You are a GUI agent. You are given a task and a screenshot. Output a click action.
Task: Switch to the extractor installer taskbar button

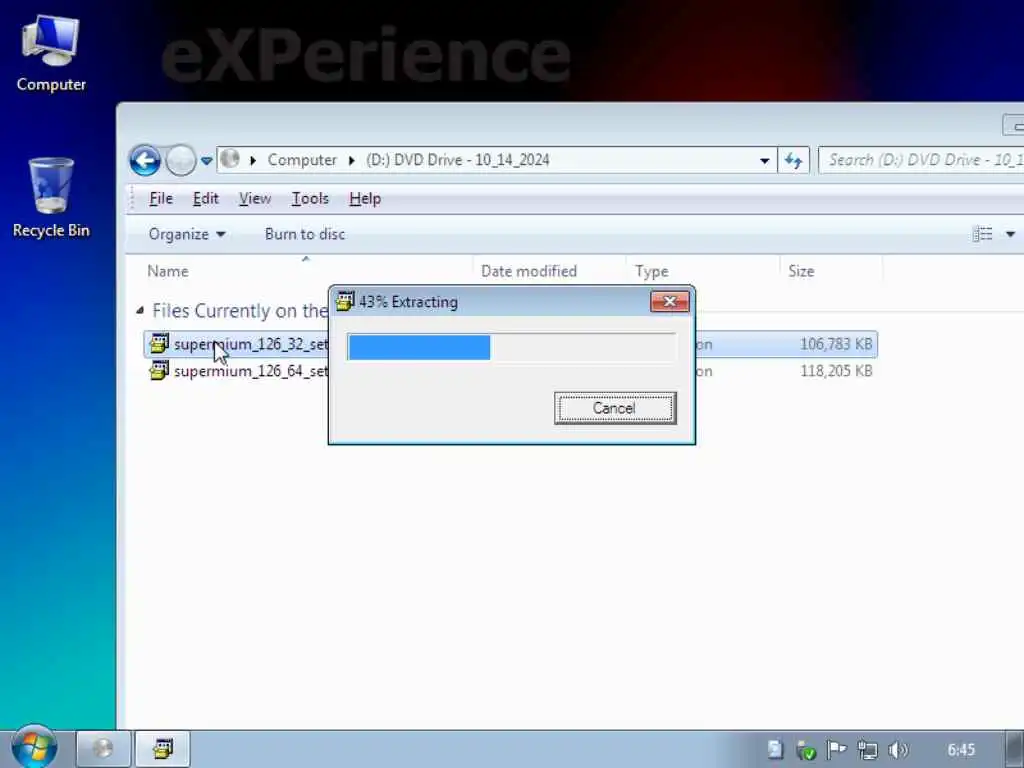[163, 748]
